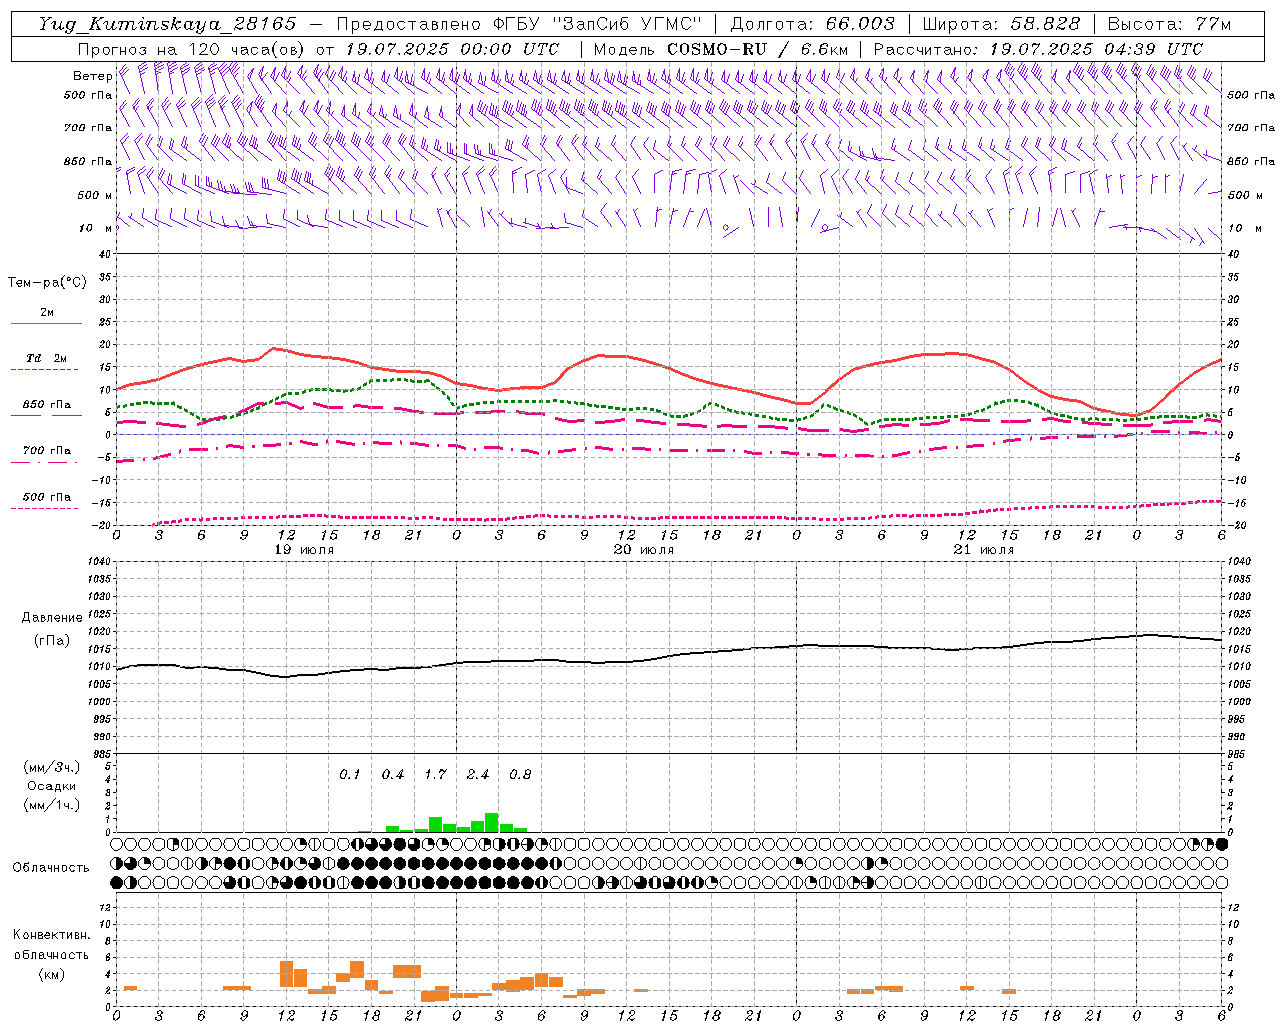
Task: Click the Тем-ра(°C) axis title
Action: click(x=47, y=283)
